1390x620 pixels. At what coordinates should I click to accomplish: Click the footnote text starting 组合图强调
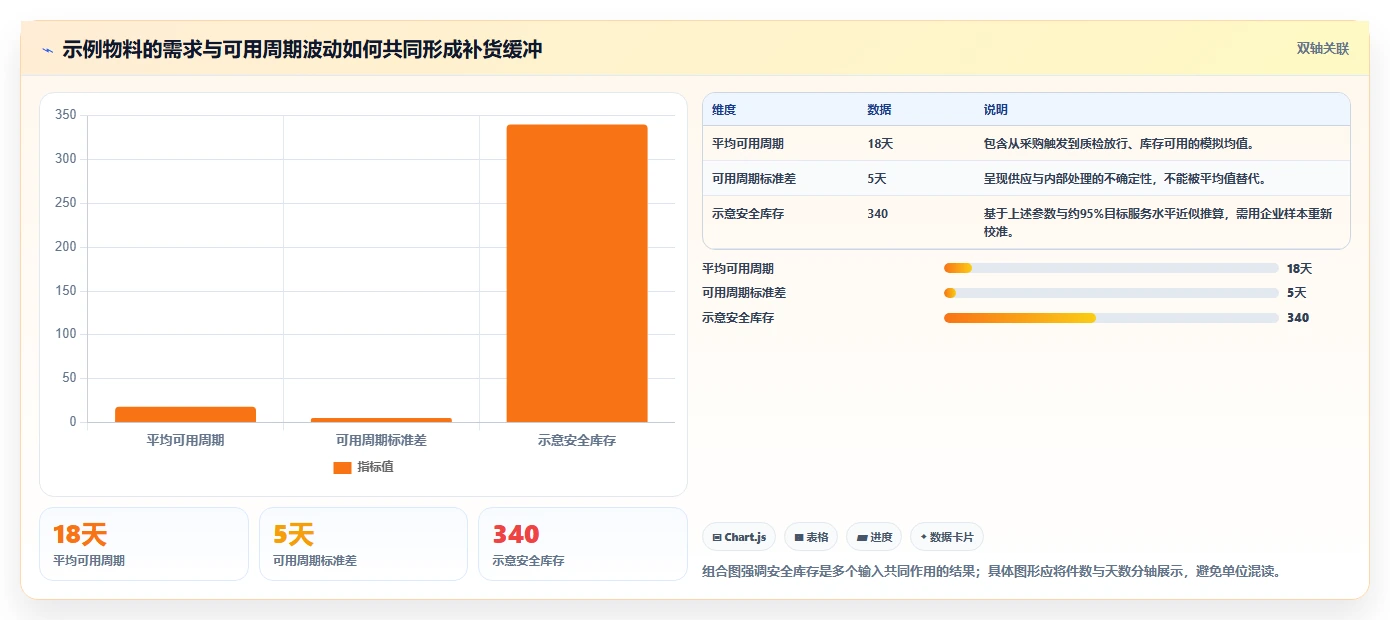point(992,572)
